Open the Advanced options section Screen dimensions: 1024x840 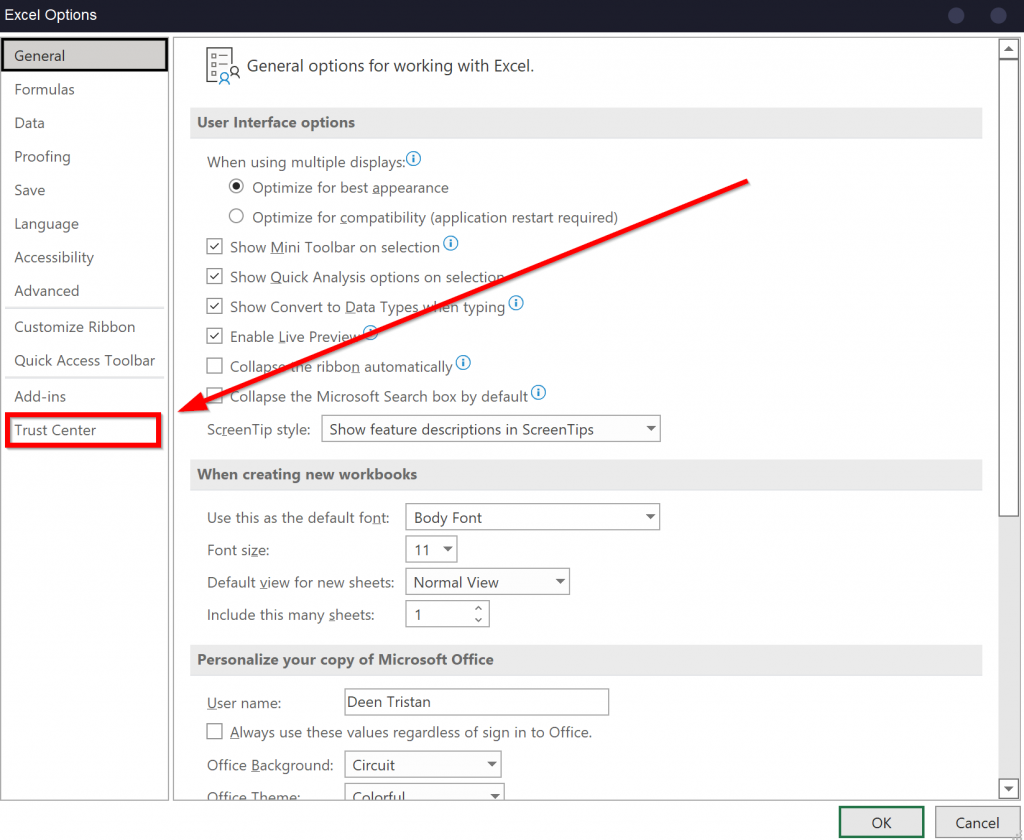tap(46, 291)
